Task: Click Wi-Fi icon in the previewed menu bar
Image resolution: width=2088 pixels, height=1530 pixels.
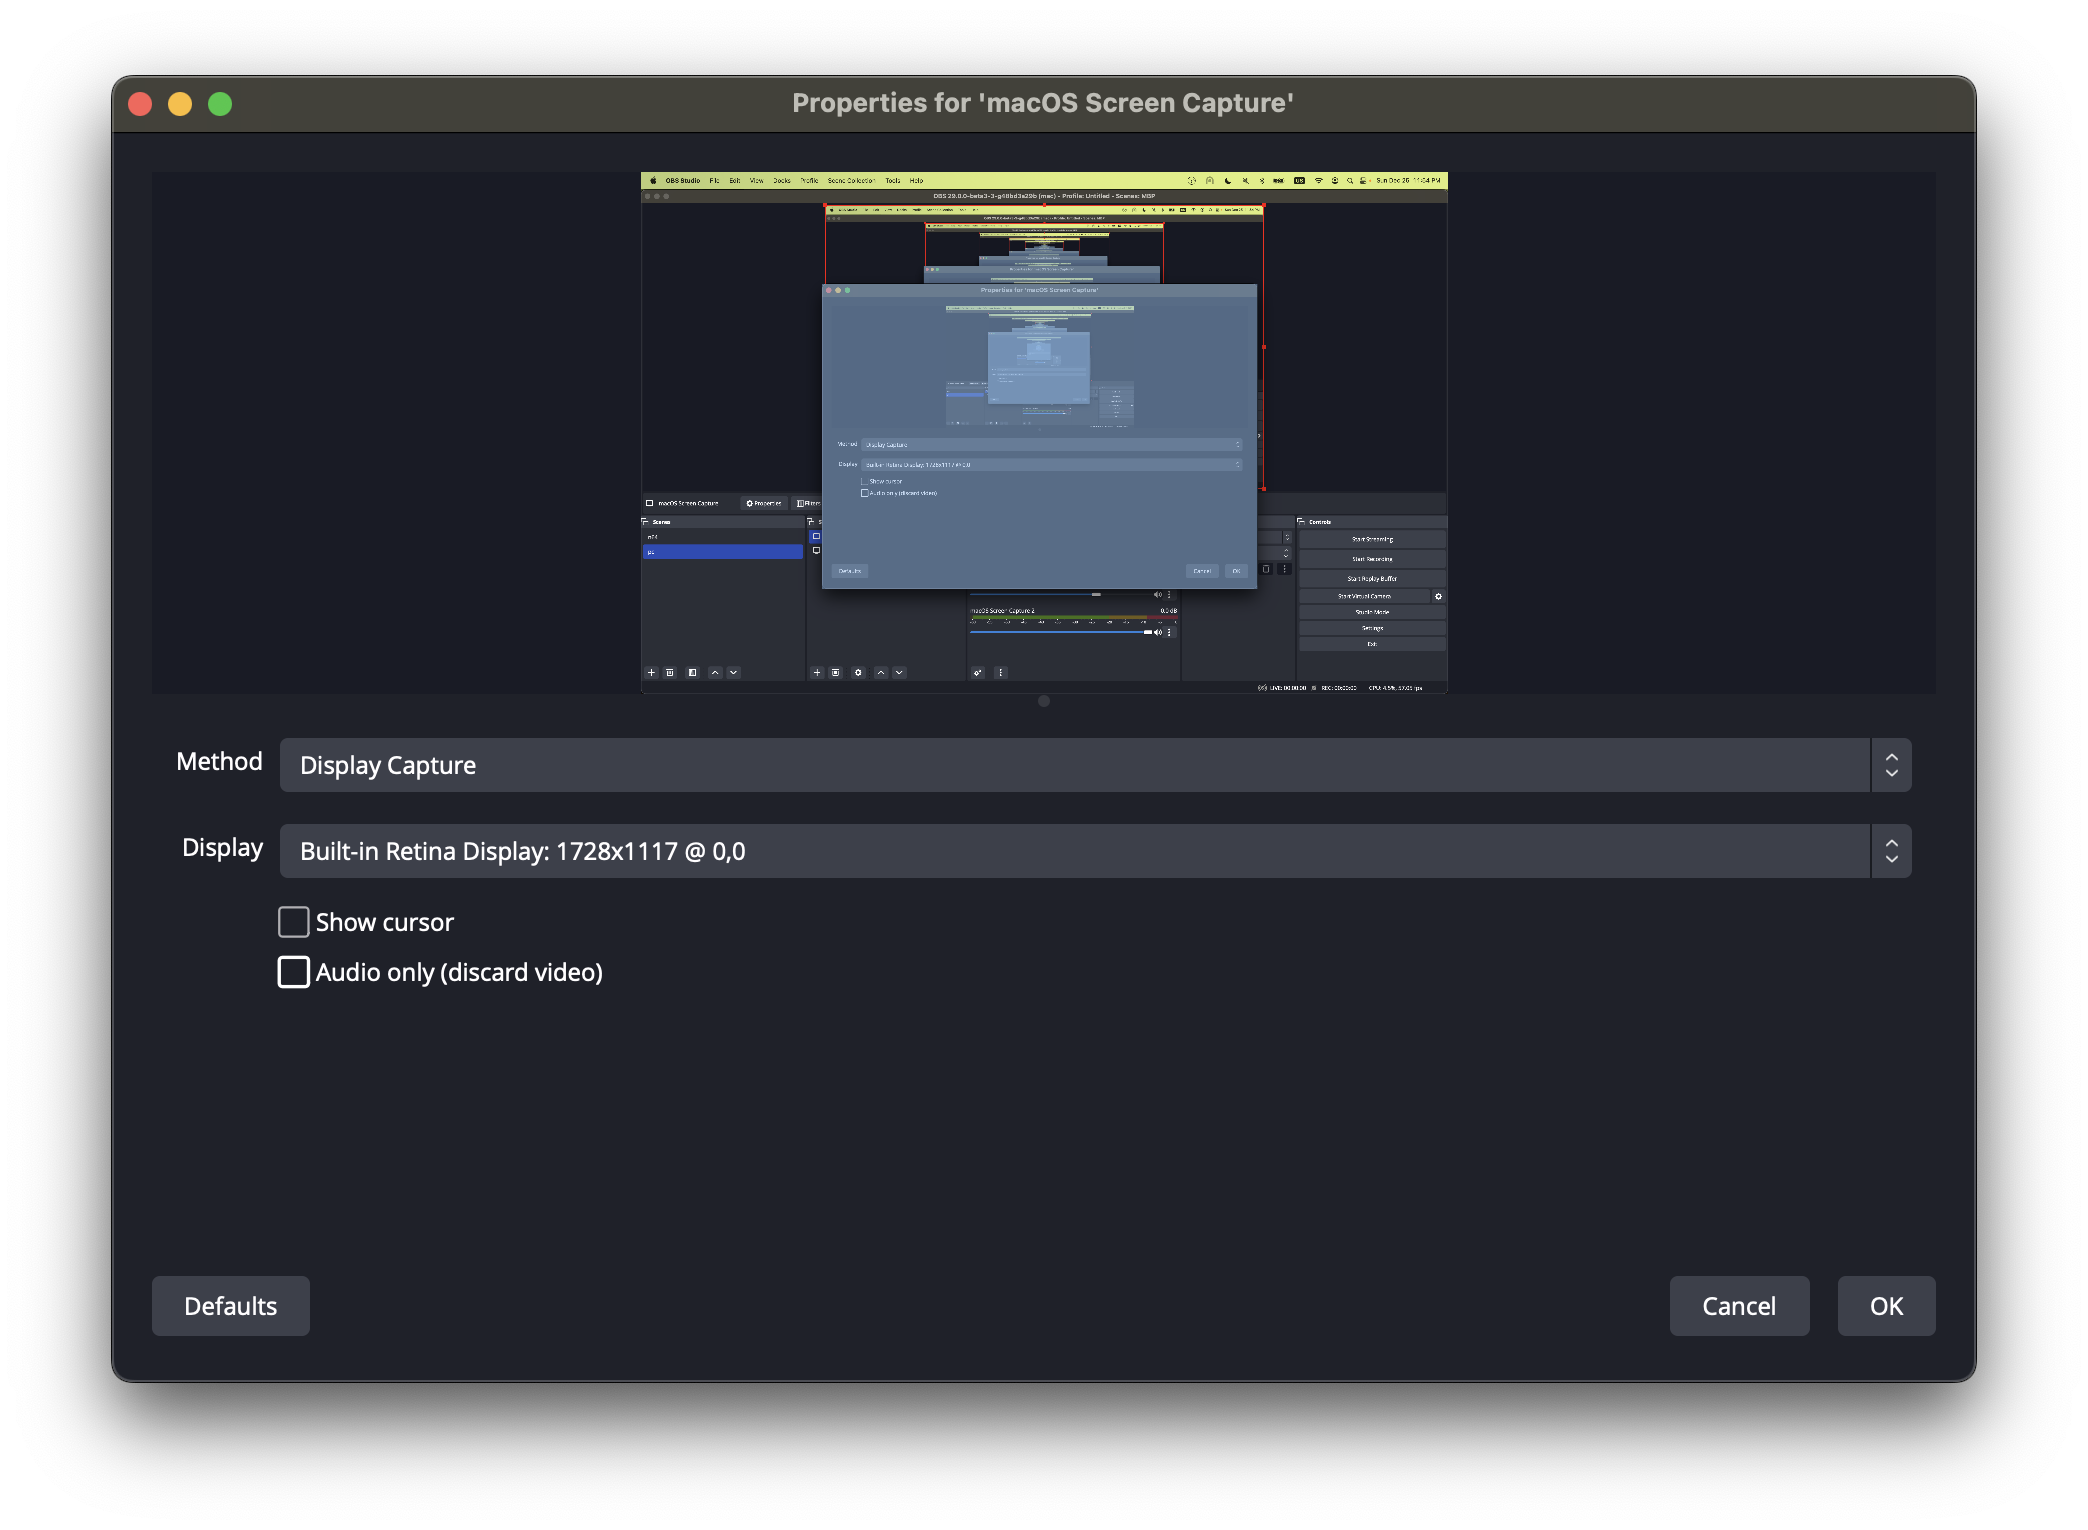Action: point(1318,181)
